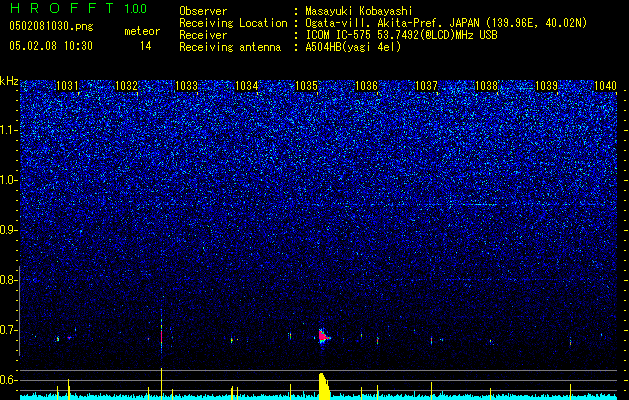Click the meteor label
629x400 pixels.
(x=142, y=31)
